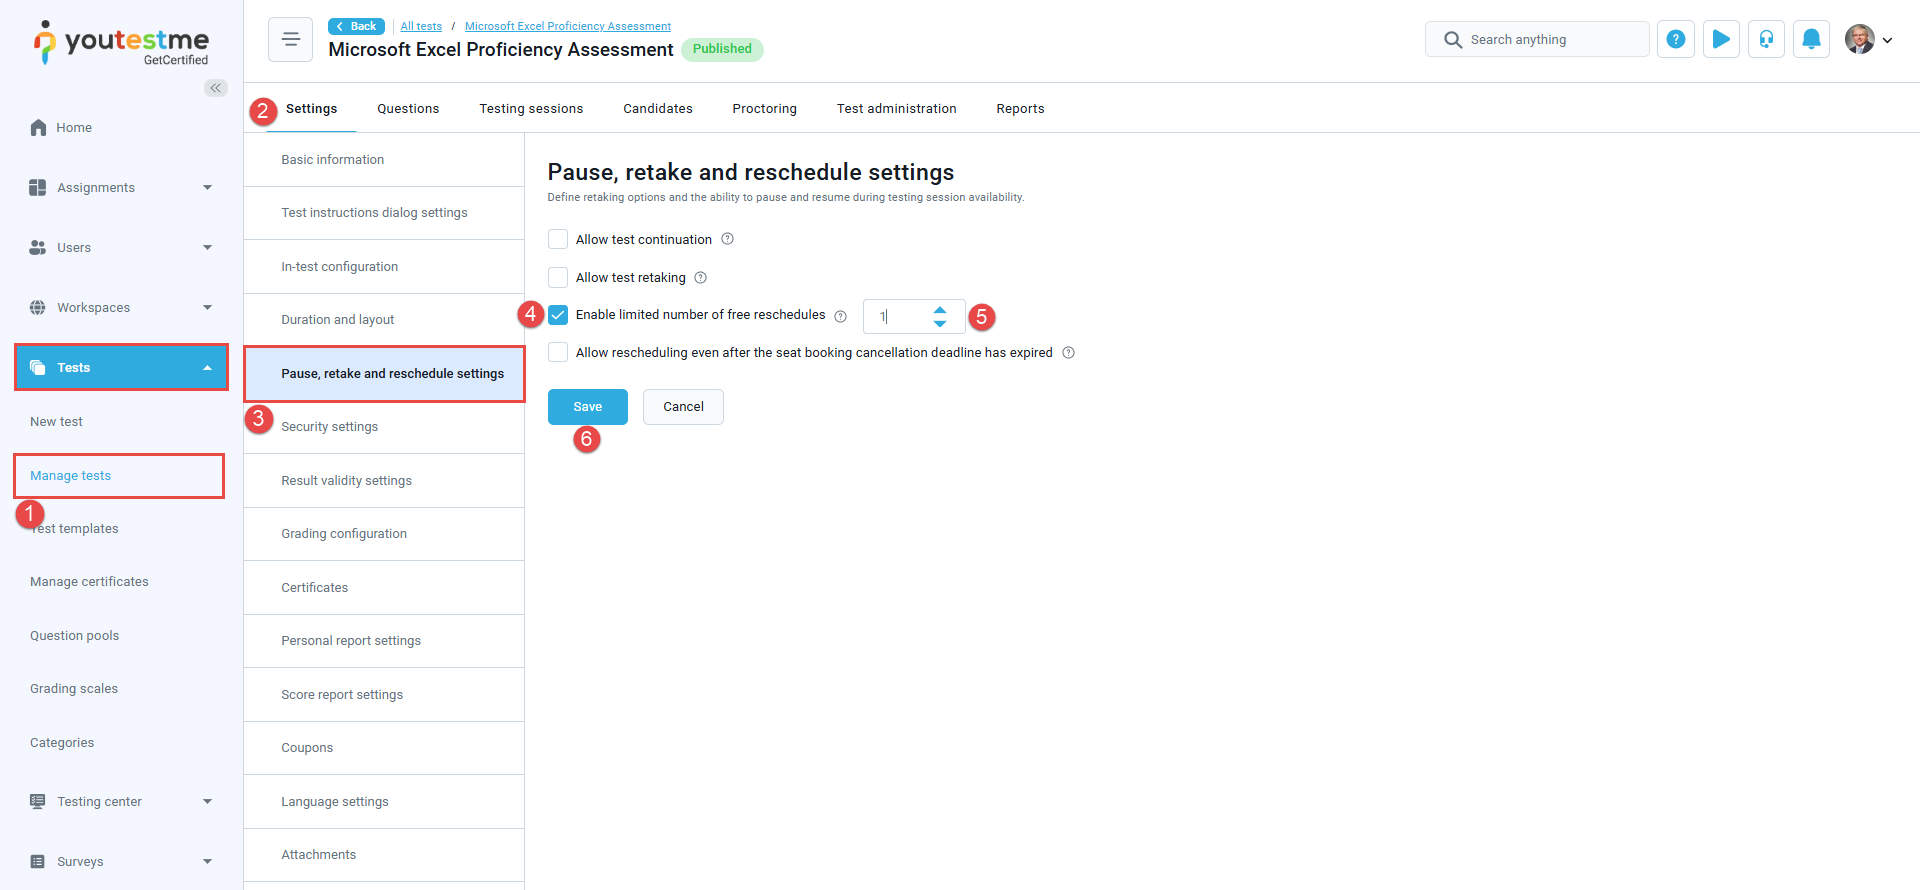Enable Allow test retaking
The width and height of the screenshot is (1920, 890).
(x=558, y=277)
